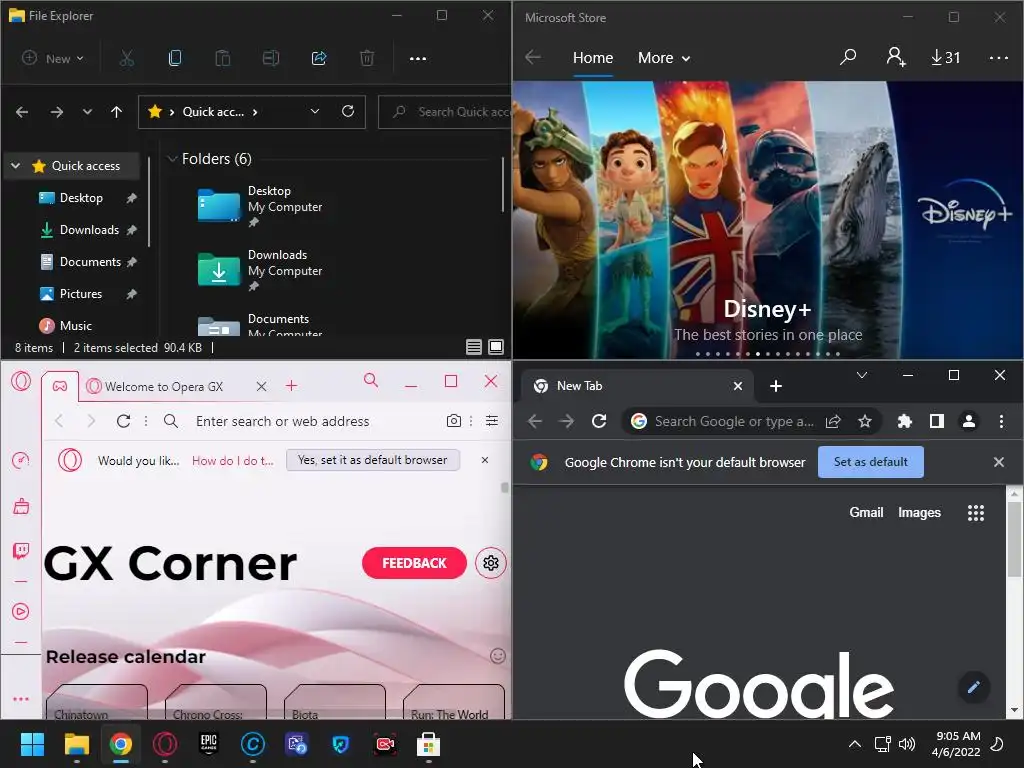Open the Microsoft Store ellipsis menu
The image size is (1024, 768).
pos(999,57)
